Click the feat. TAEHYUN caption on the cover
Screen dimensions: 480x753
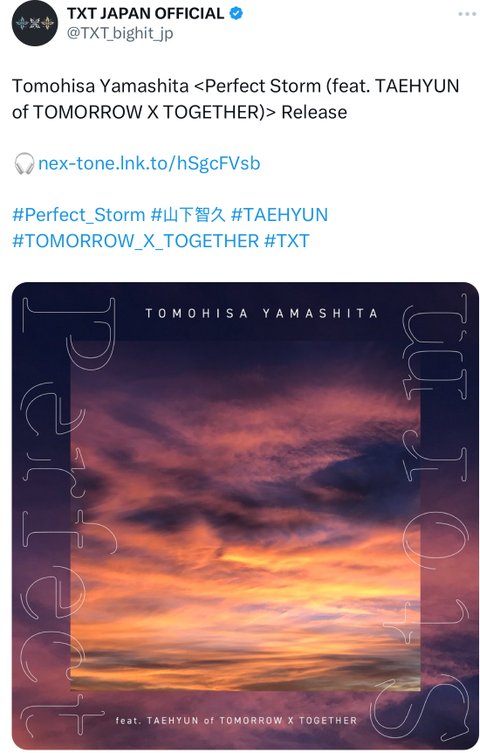click(236, 720)
